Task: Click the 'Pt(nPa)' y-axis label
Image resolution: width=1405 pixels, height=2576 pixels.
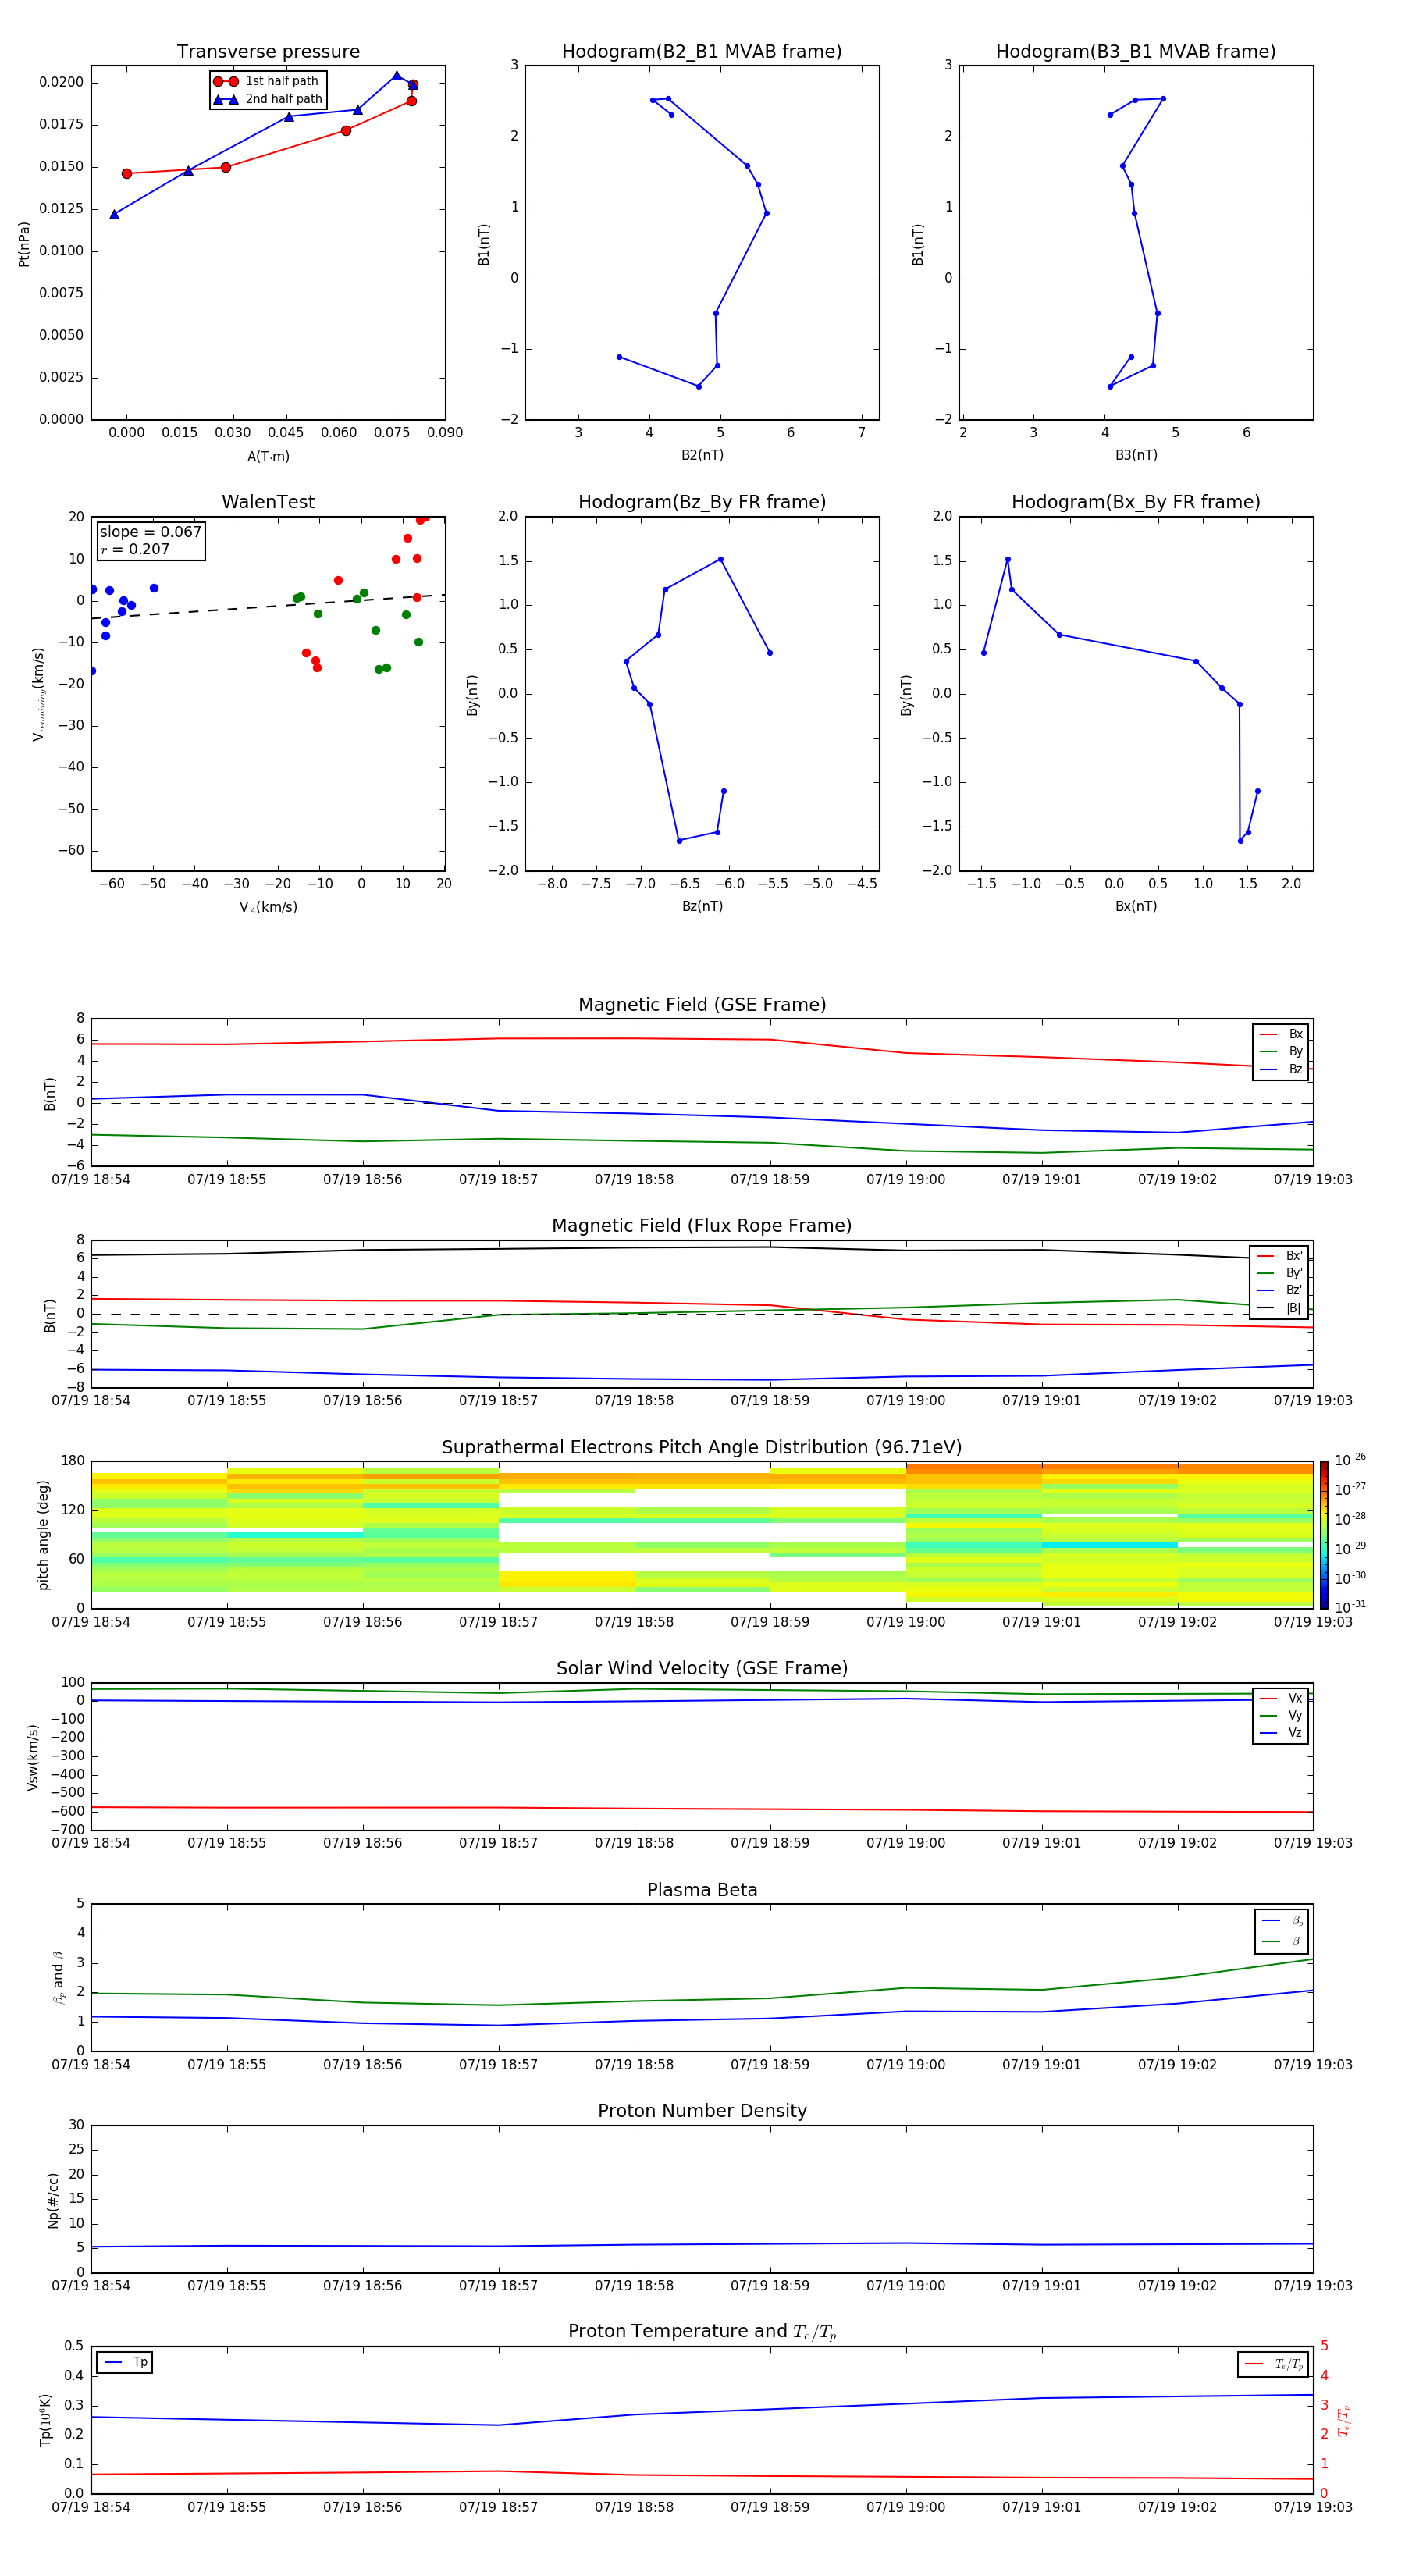Action: point(24,244)
